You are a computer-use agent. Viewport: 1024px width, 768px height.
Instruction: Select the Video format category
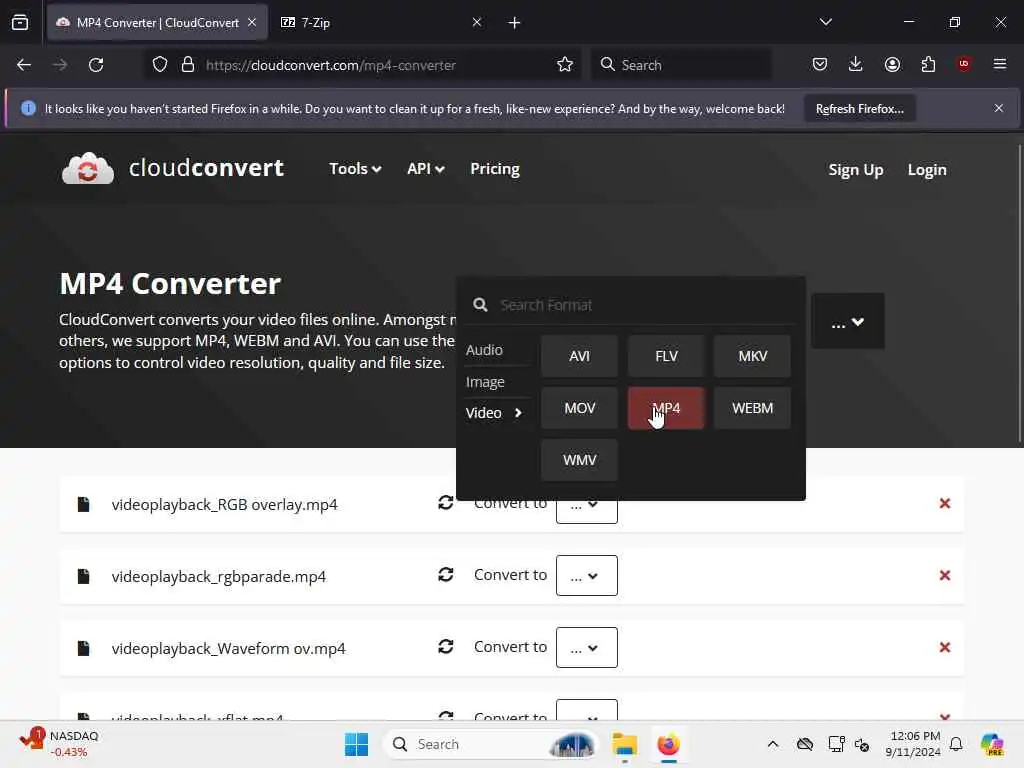point(495,413)
